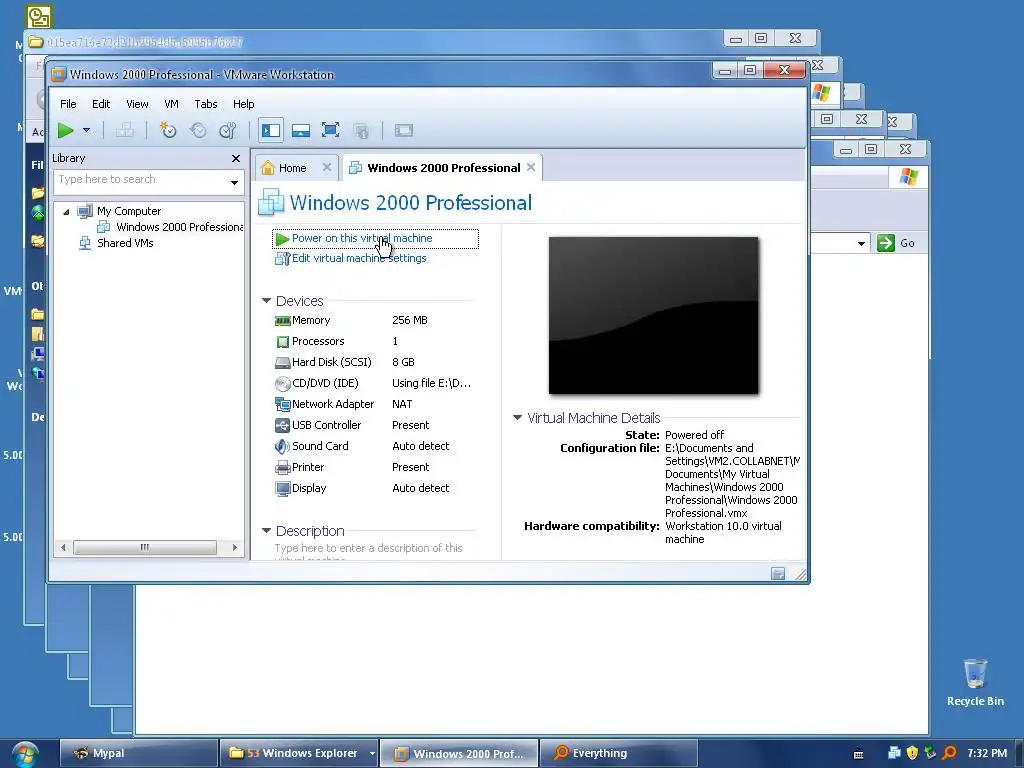This screenshot has width=1024, height=768.
Task: Click the Sound Card device icon
Action: 283,446
